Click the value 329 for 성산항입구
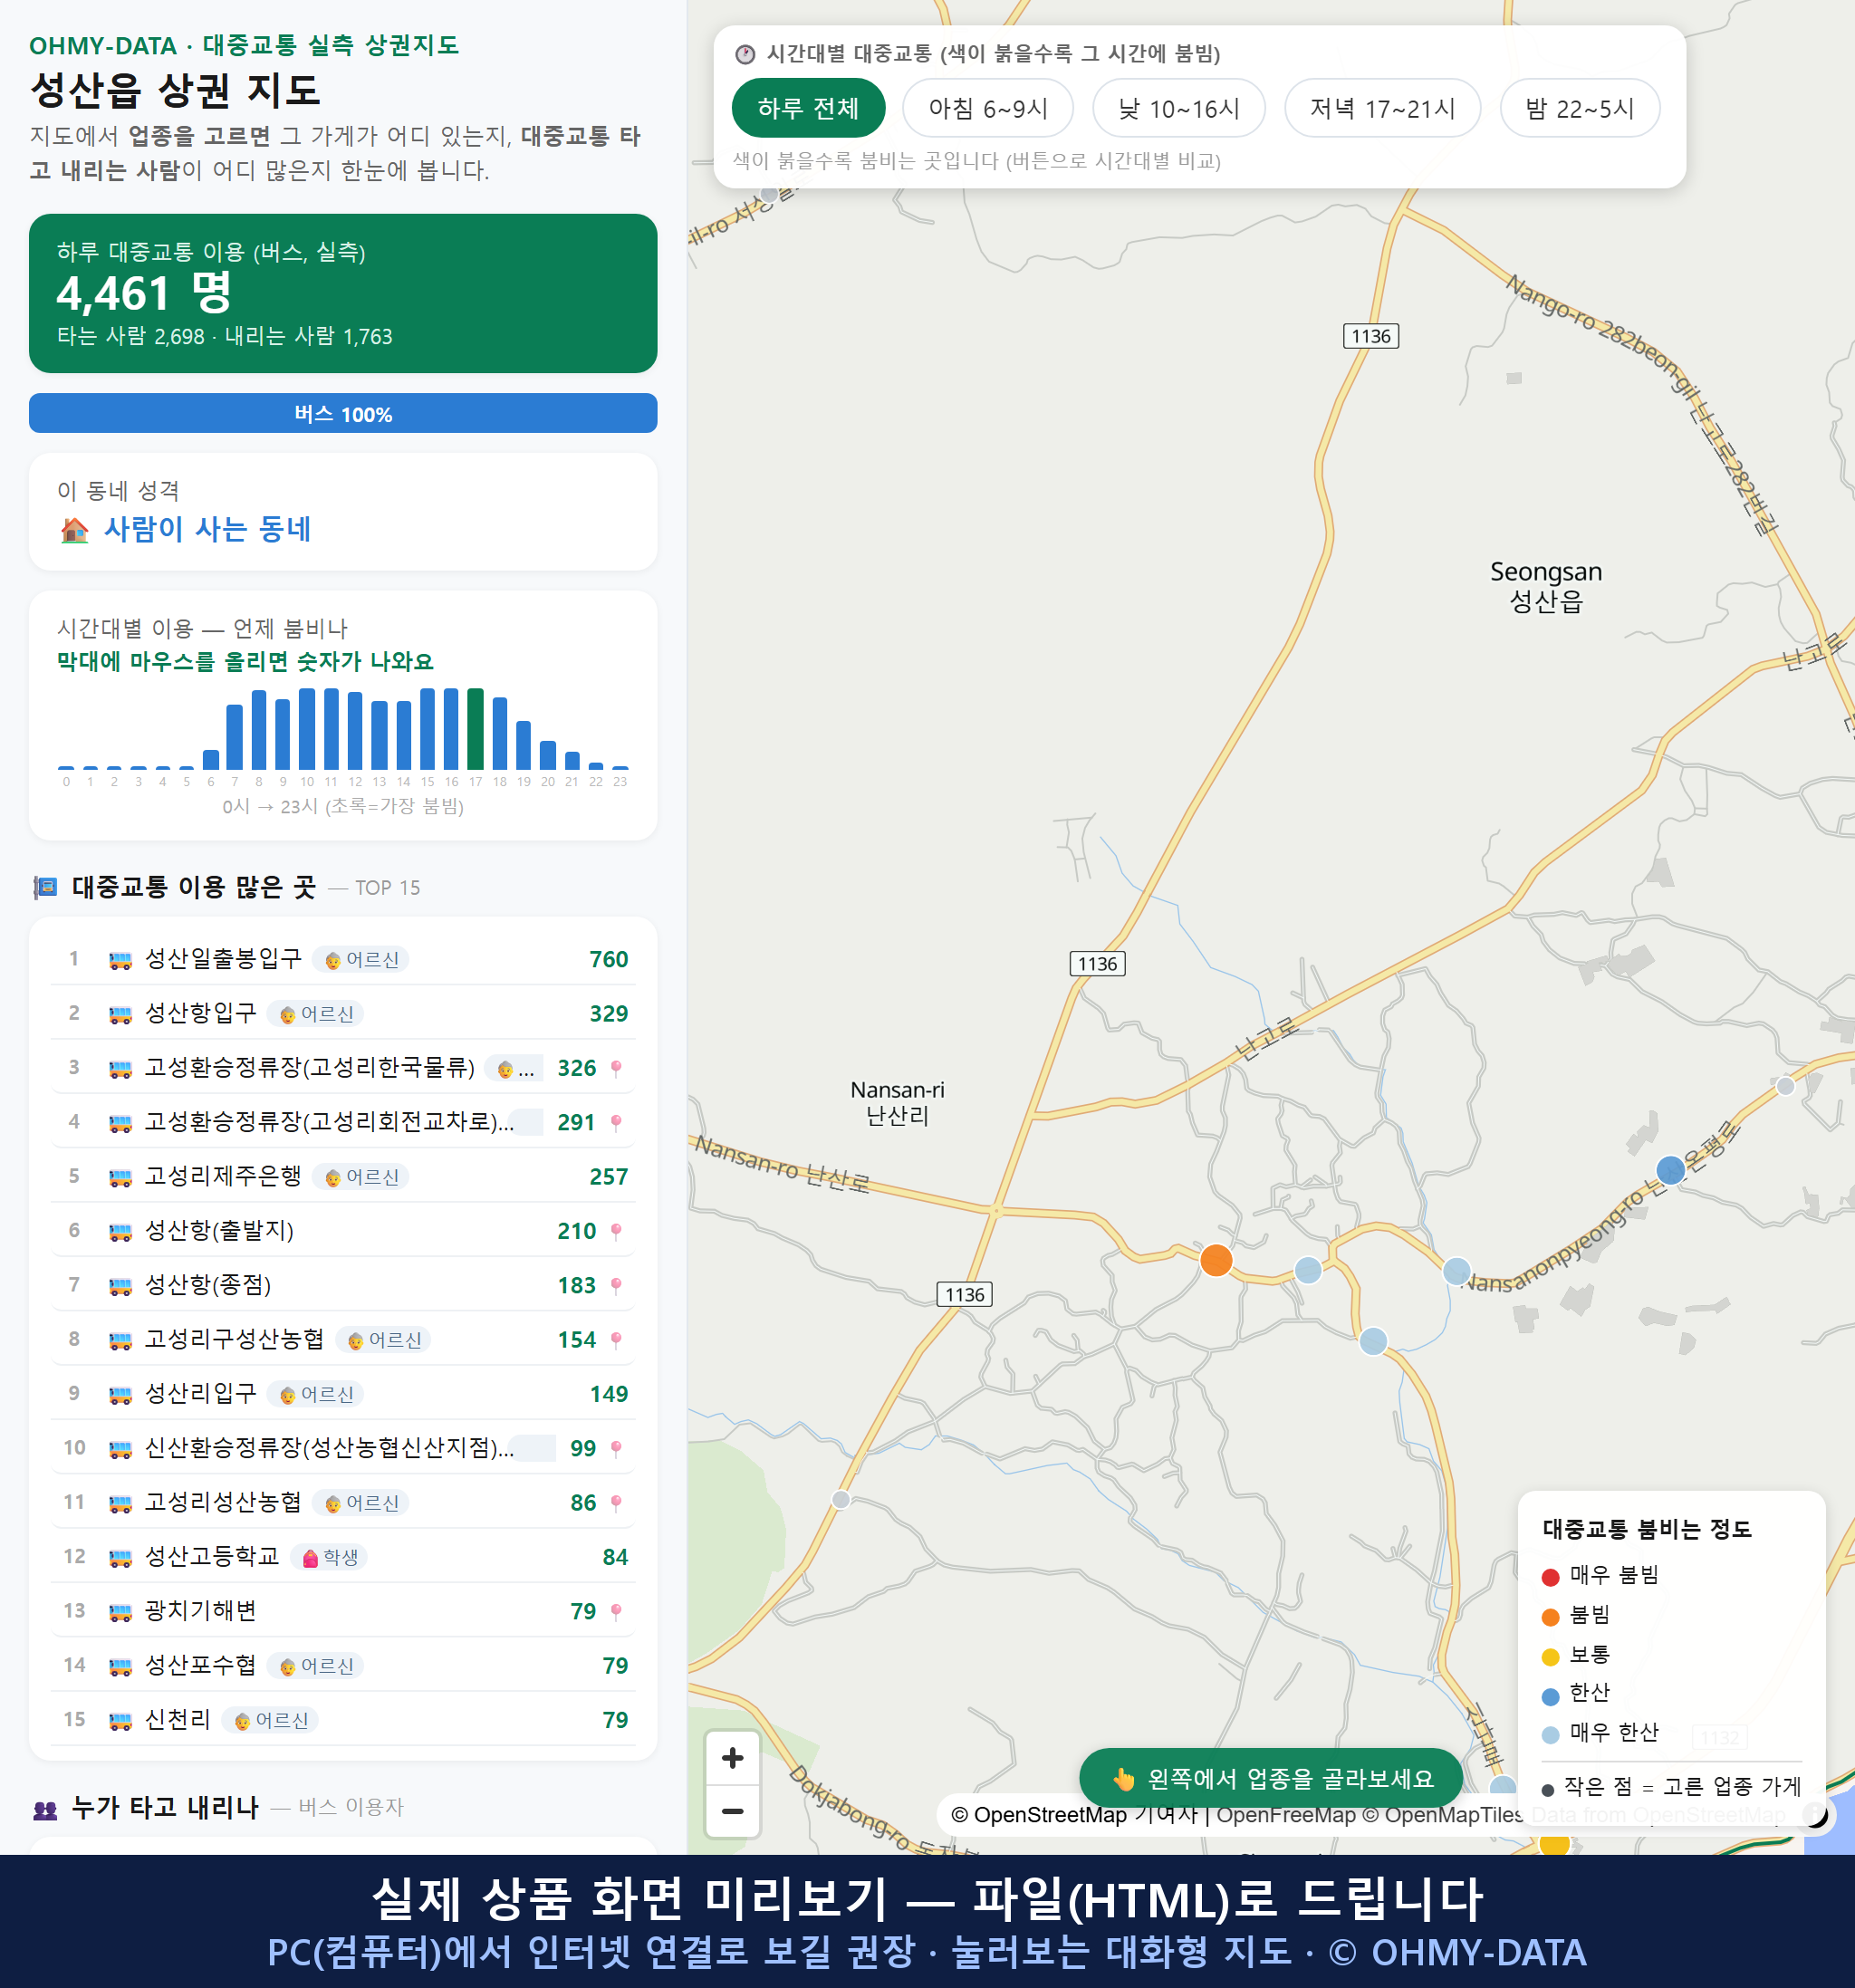The height and width of the screenshot is (1988, 1855). tap(608, 1014)
